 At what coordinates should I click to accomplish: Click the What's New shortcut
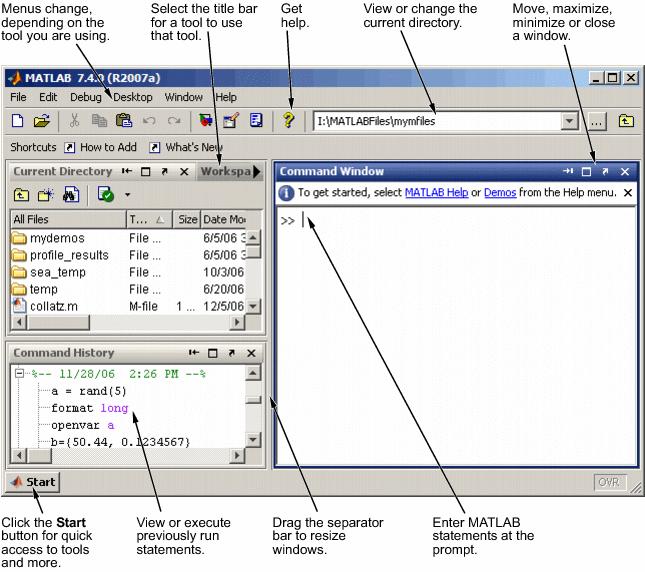(186, 147)
